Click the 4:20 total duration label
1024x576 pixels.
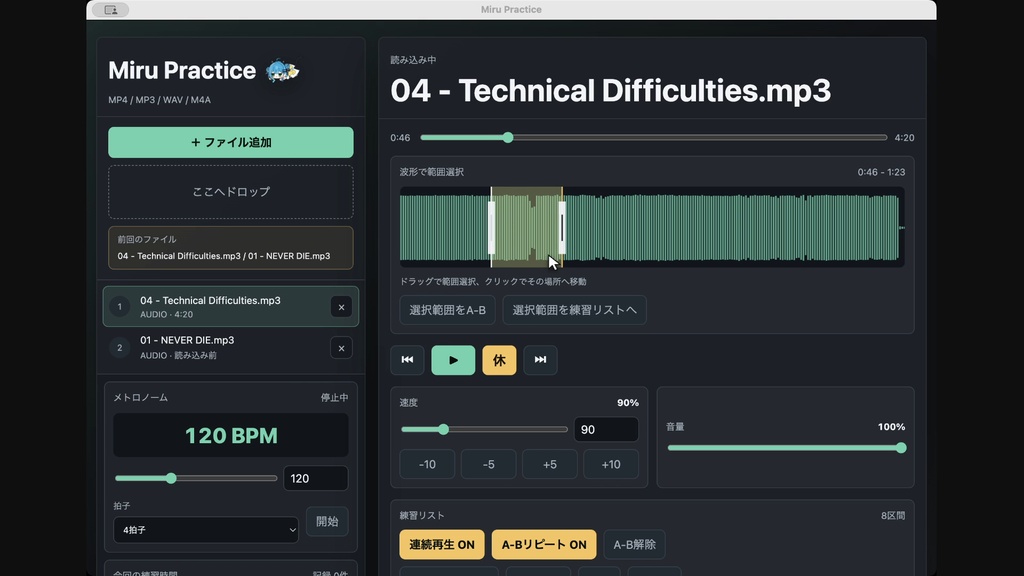[904, 138]
